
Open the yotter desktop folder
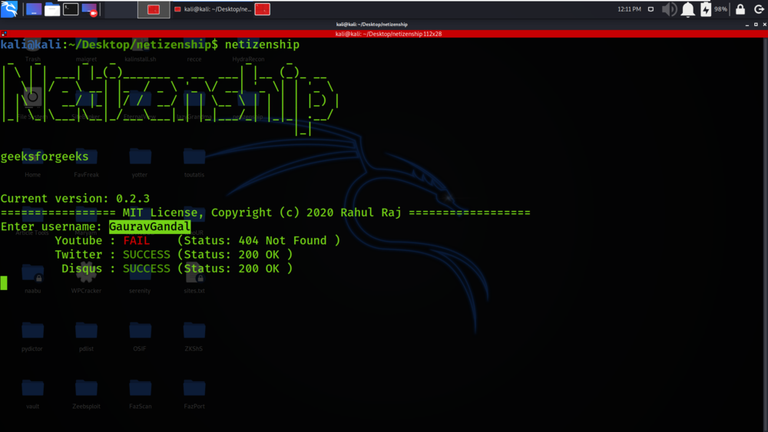click(140, 162)
